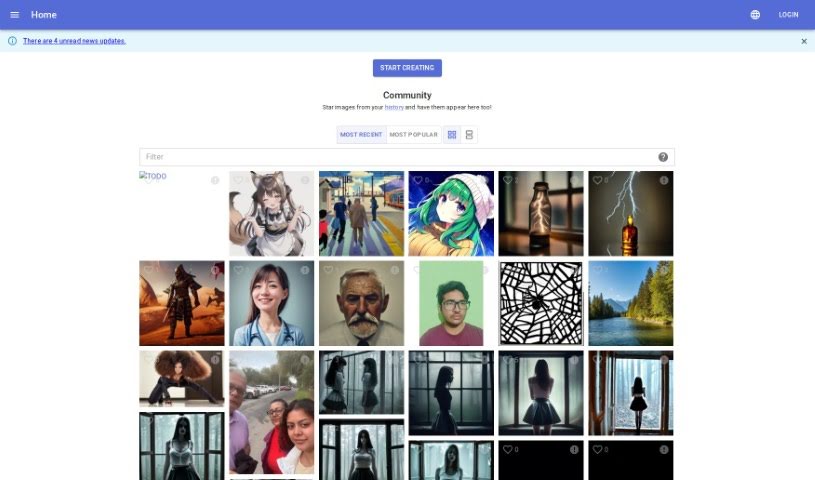815x480 pixels.
Task: Open the spider web black-and-white thumbnail
Action: [541, 305]
